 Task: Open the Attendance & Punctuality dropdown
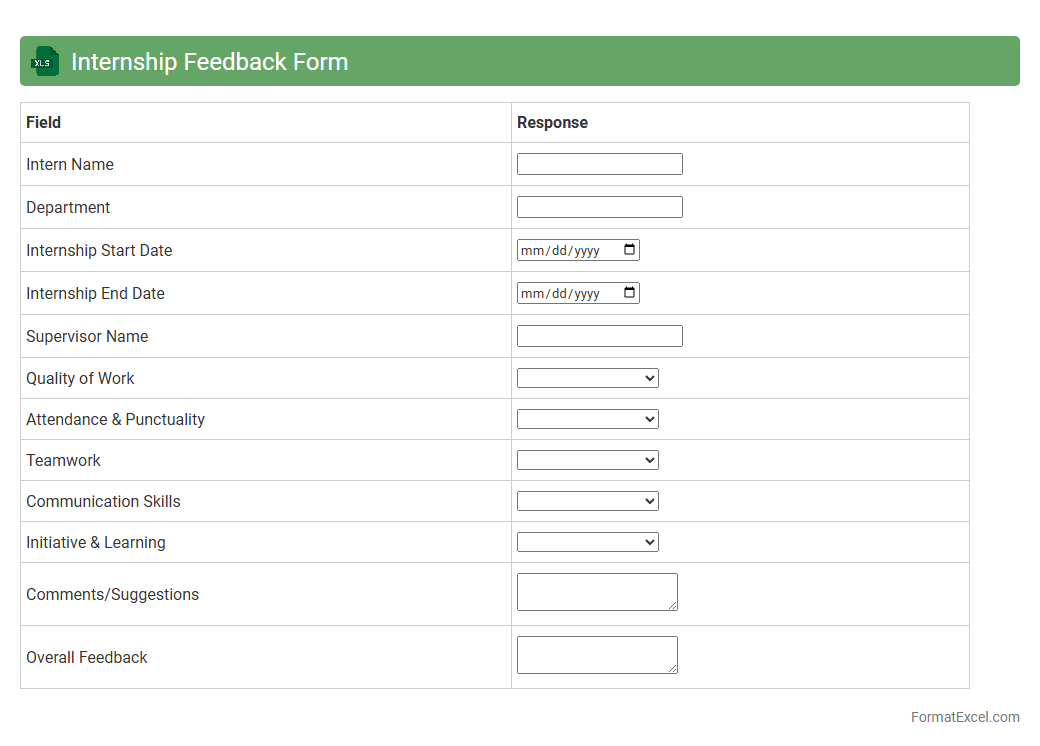click(587, 419)
